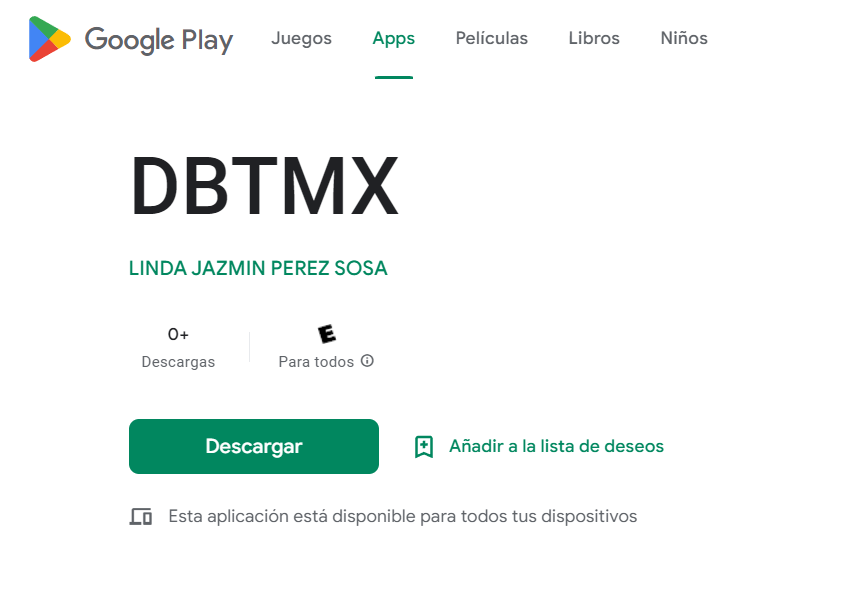
Task: Select the Apps tab
Action: pyautogui.click(x=393, y=38)
